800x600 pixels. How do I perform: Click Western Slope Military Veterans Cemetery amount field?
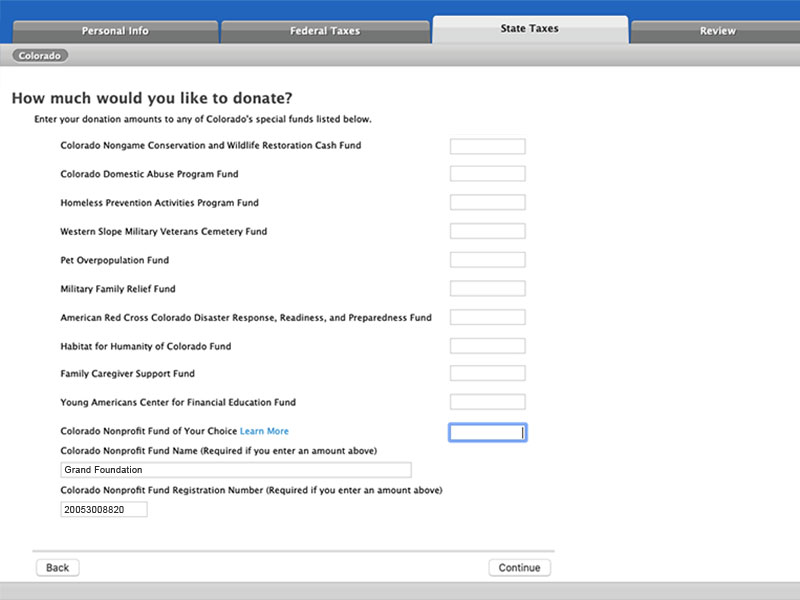click(487, 232)
